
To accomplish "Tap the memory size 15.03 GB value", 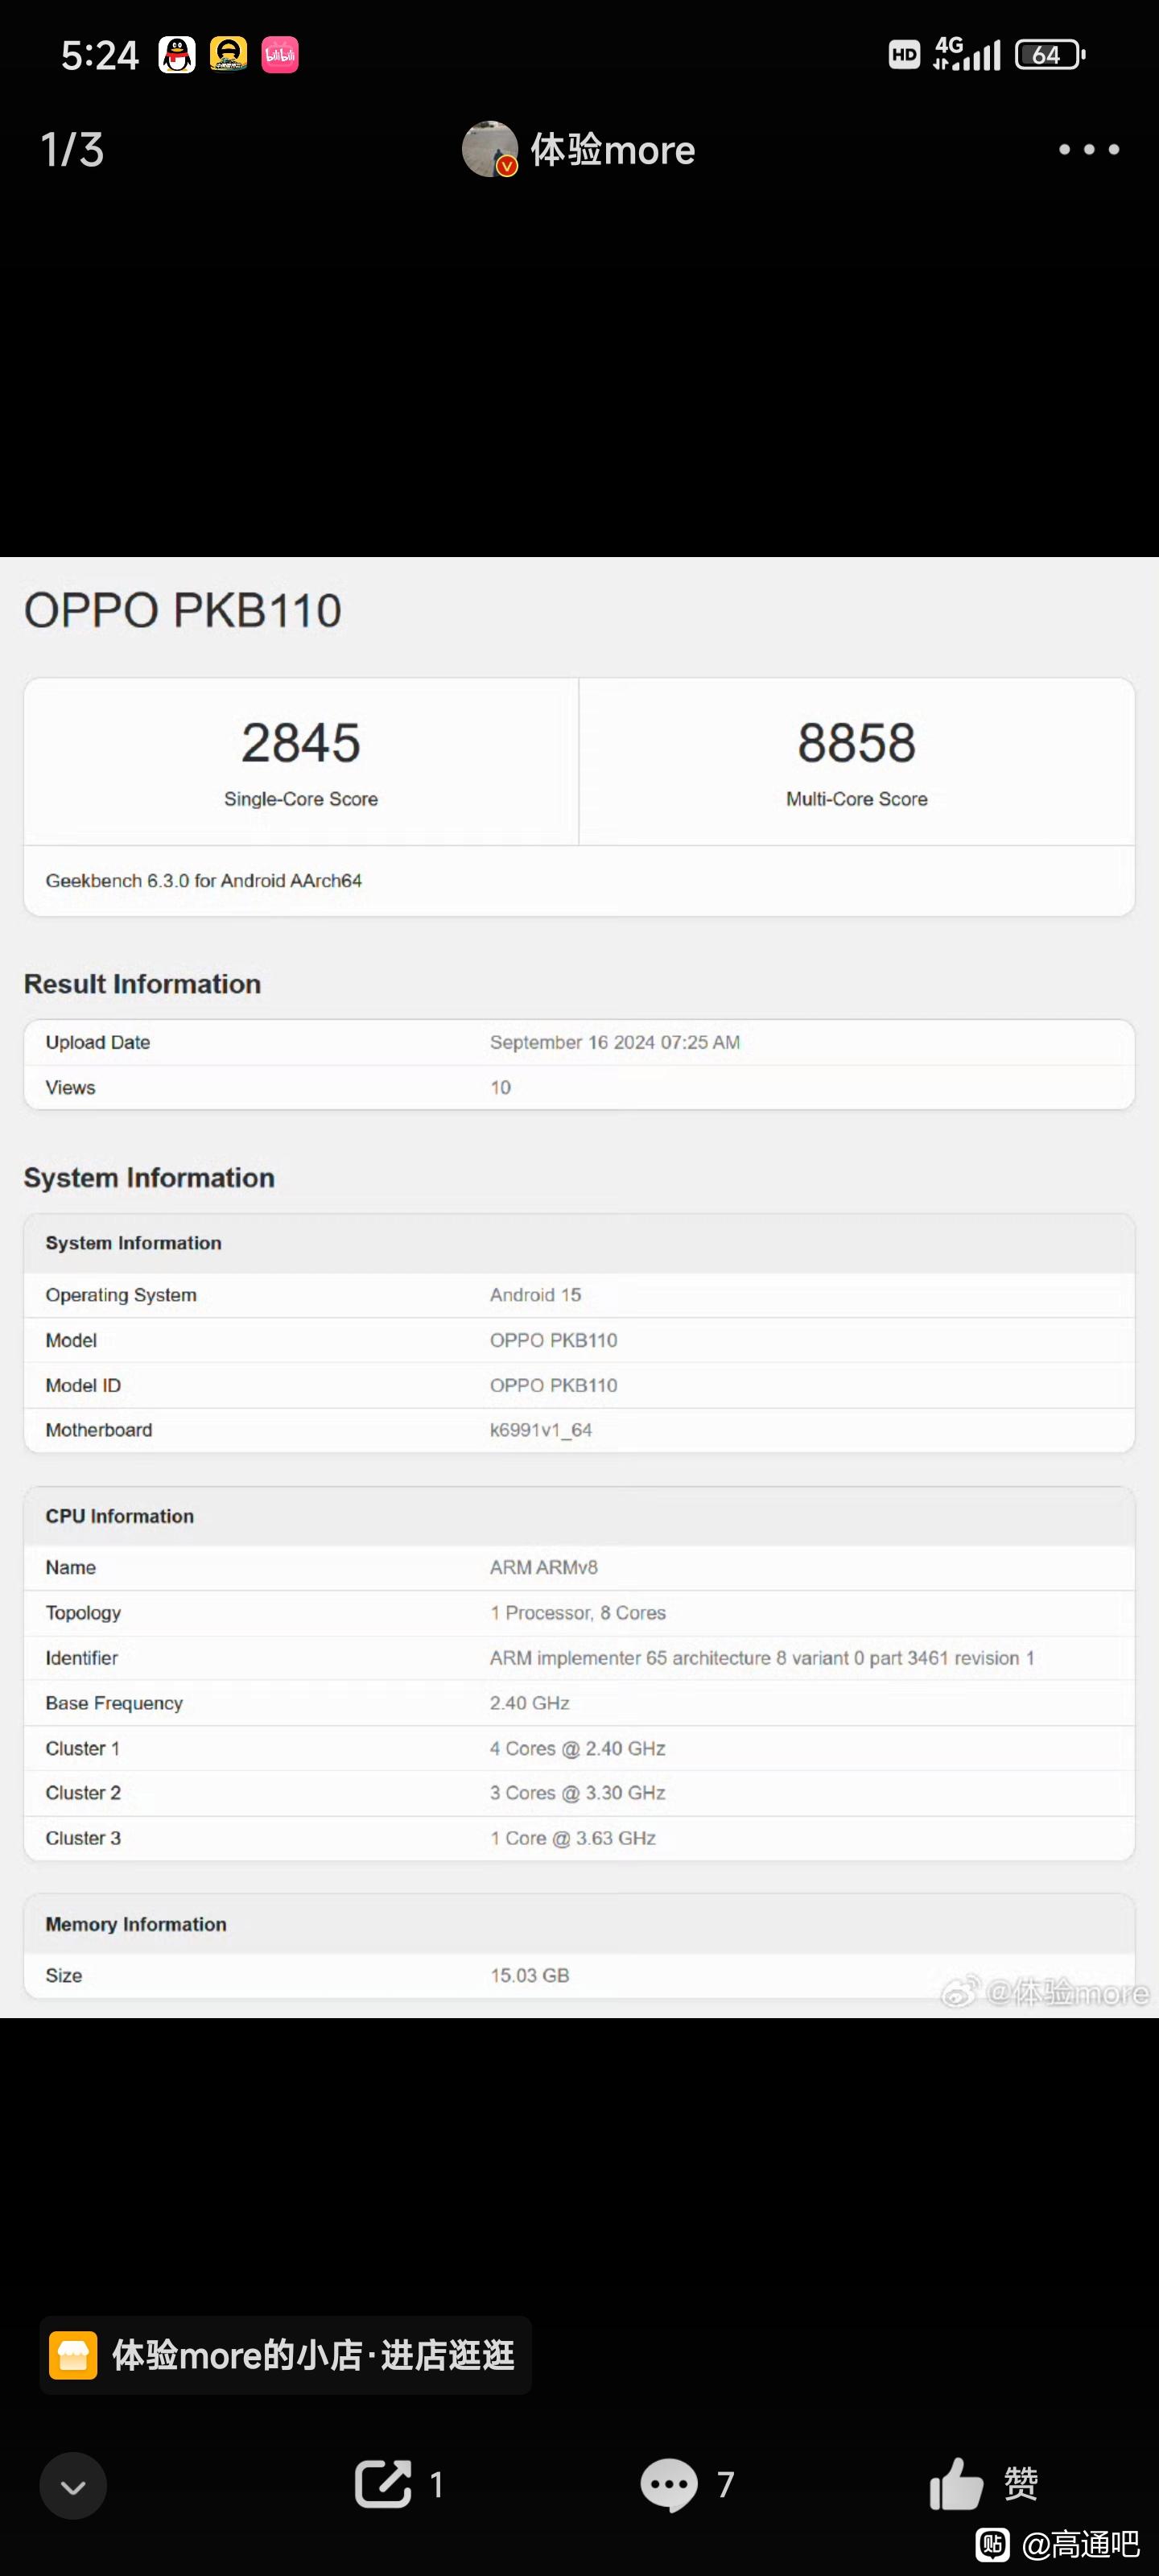I will [530, 1975].
